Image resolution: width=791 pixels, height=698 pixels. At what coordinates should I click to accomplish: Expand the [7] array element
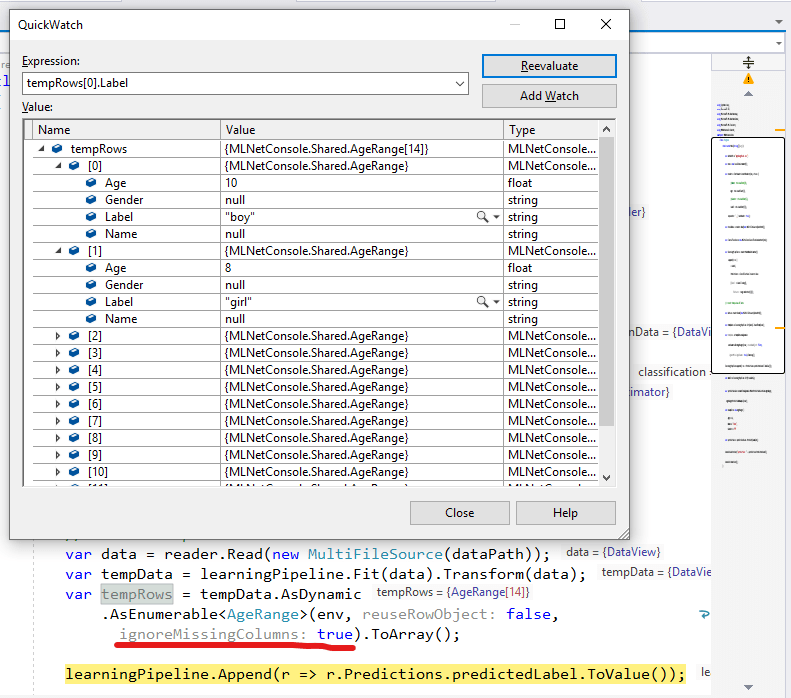[x=58, y=421]
